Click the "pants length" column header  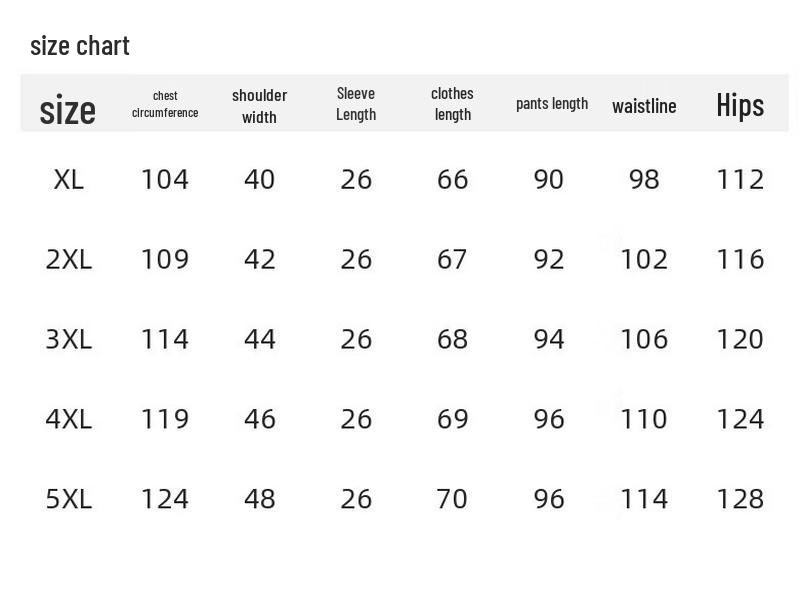[552, 104]
